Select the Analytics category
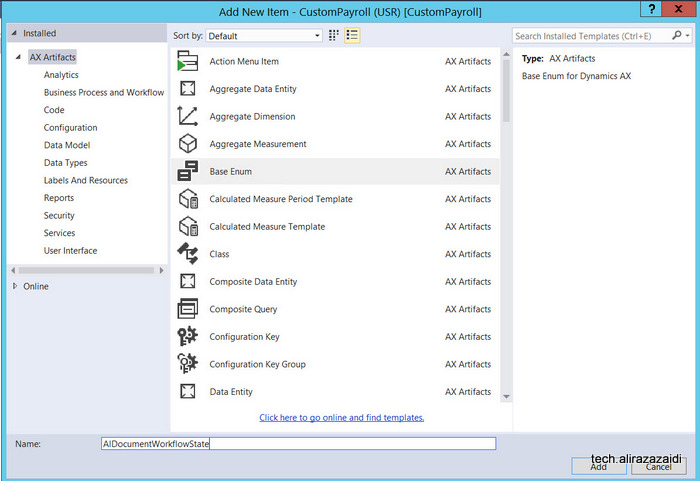 coord(61,75)
